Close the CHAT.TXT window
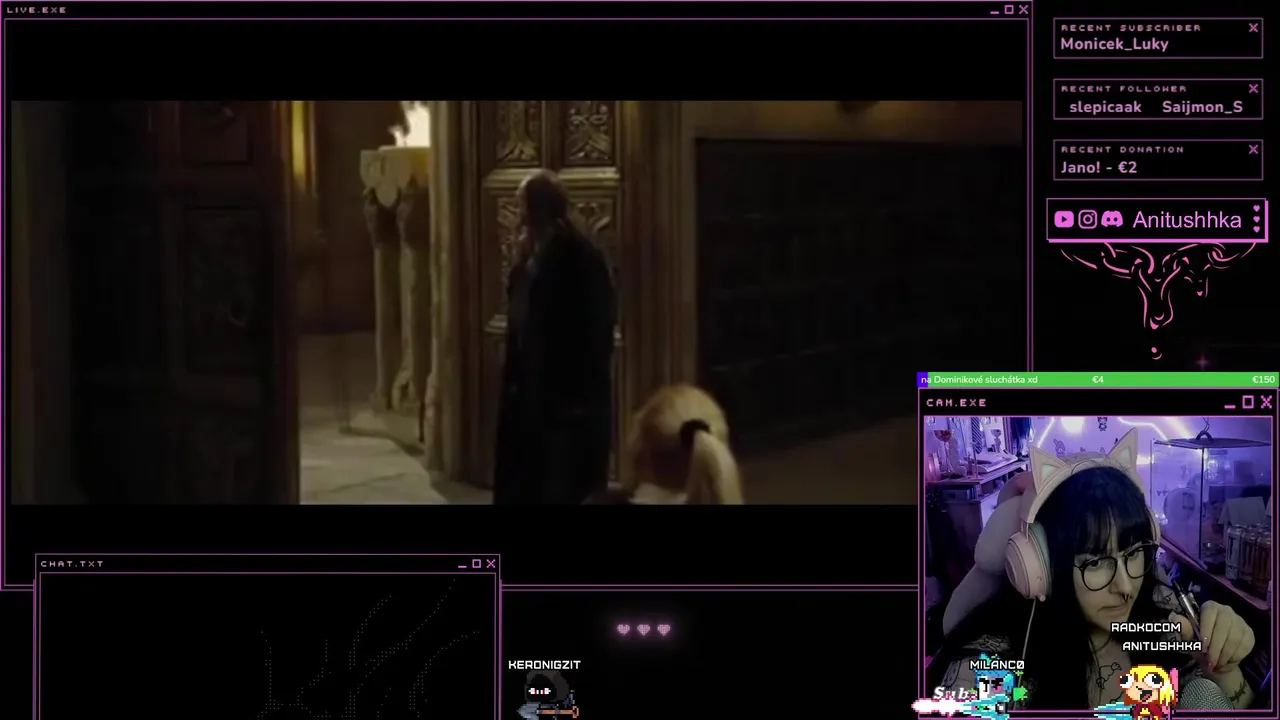This screenshot has height=720, width=1280. pyautogui.click(x=491, y=564)
